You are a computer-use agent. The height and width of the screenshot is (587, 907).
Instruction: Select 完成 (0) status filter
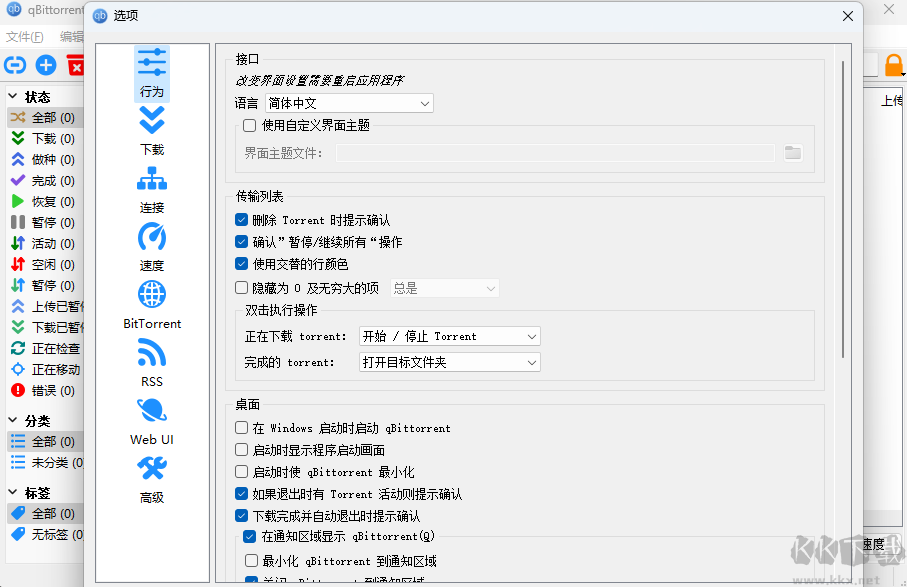(x=45, y=180)
